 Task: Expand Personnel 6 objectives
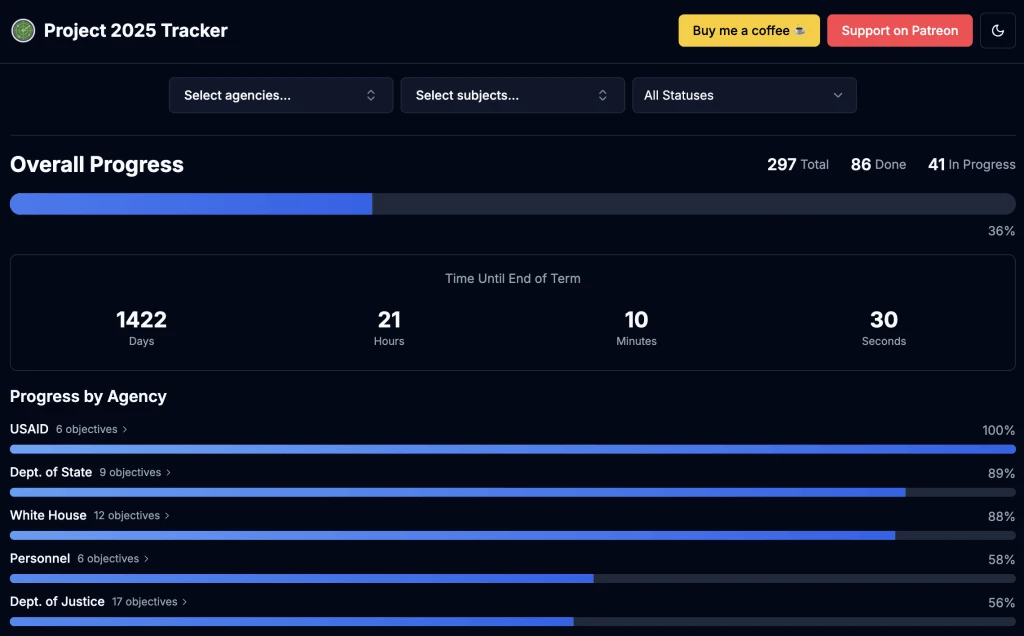[113, 558]
